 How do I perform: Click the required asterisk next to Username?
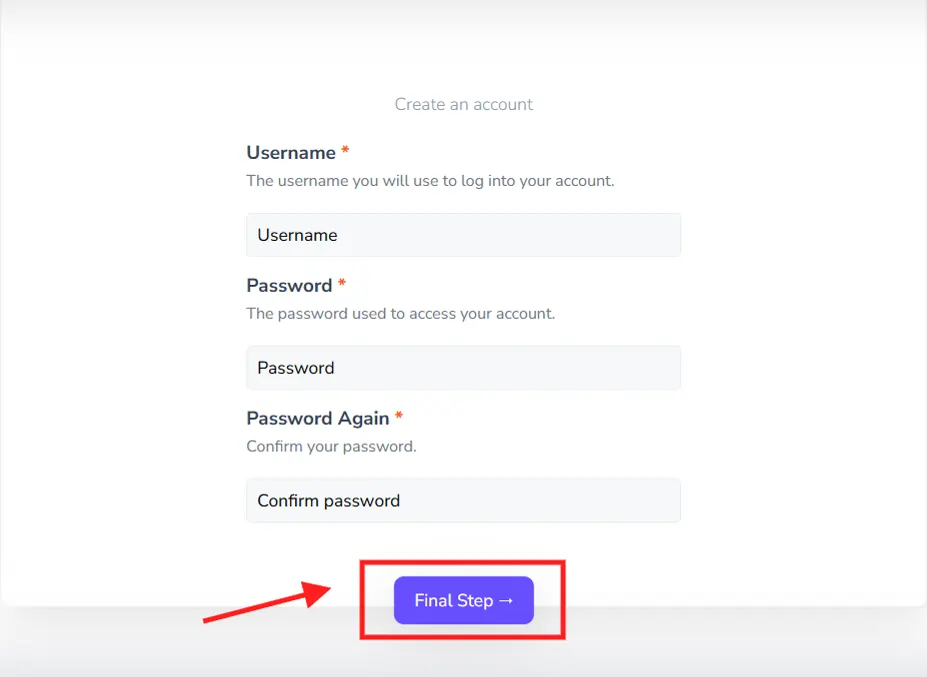tap(344, 149)
